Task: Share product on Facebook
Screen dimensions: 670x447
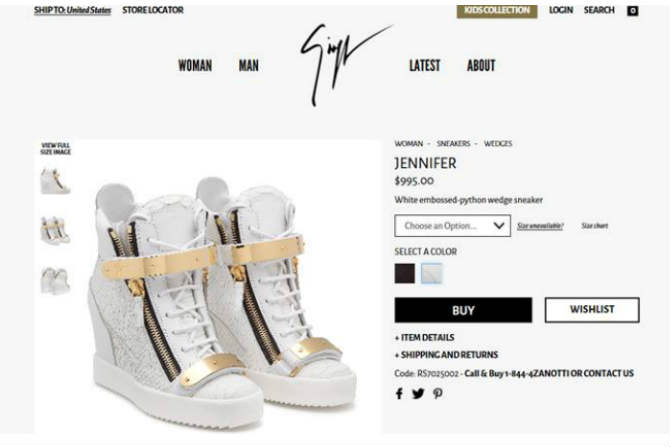Action: 399,393
